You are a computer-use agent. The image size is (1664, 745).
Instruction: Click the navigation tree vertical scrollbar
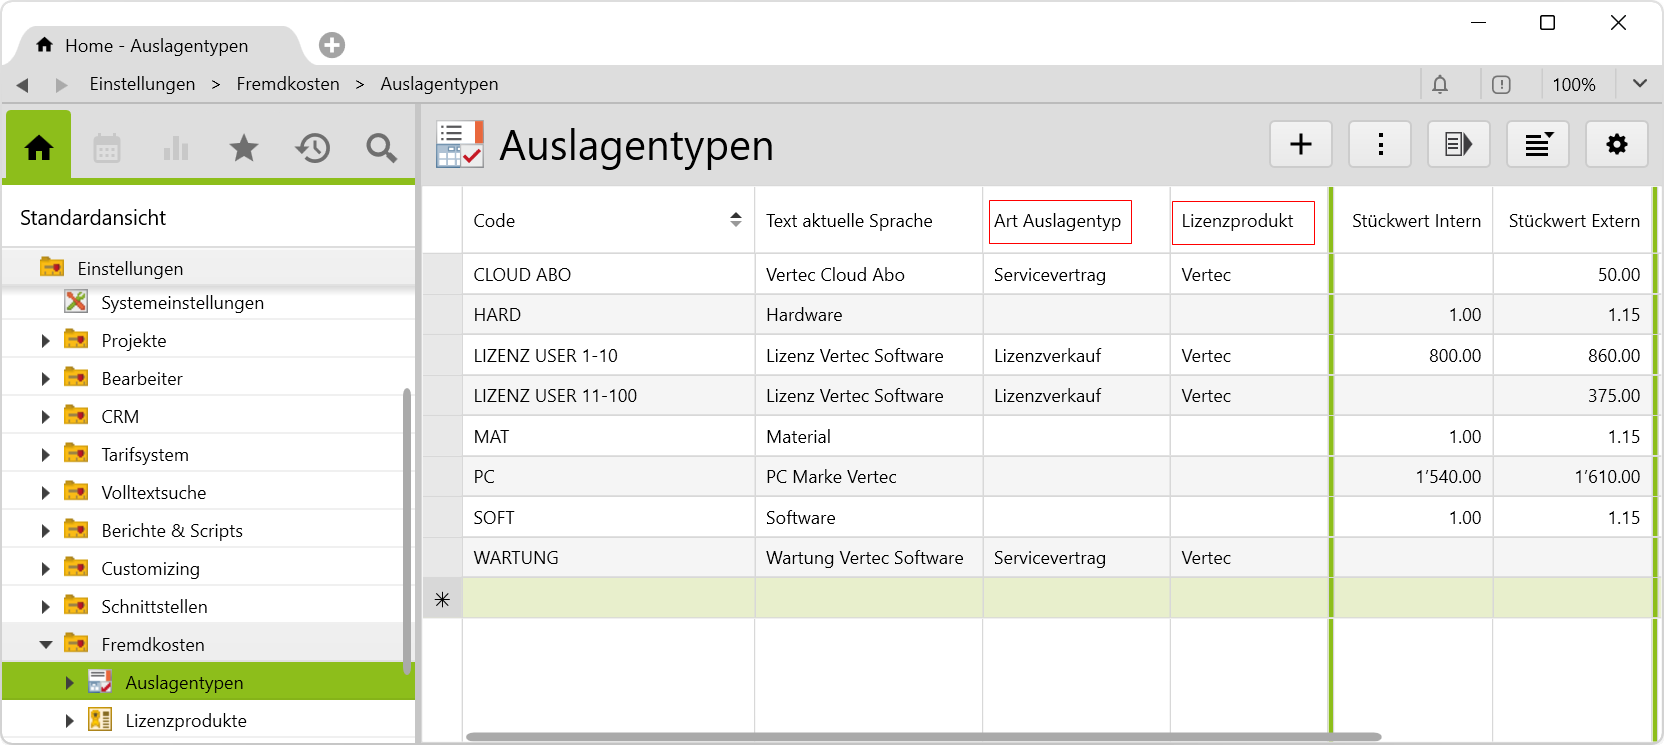pyautogui.click(x=407, y=530)
